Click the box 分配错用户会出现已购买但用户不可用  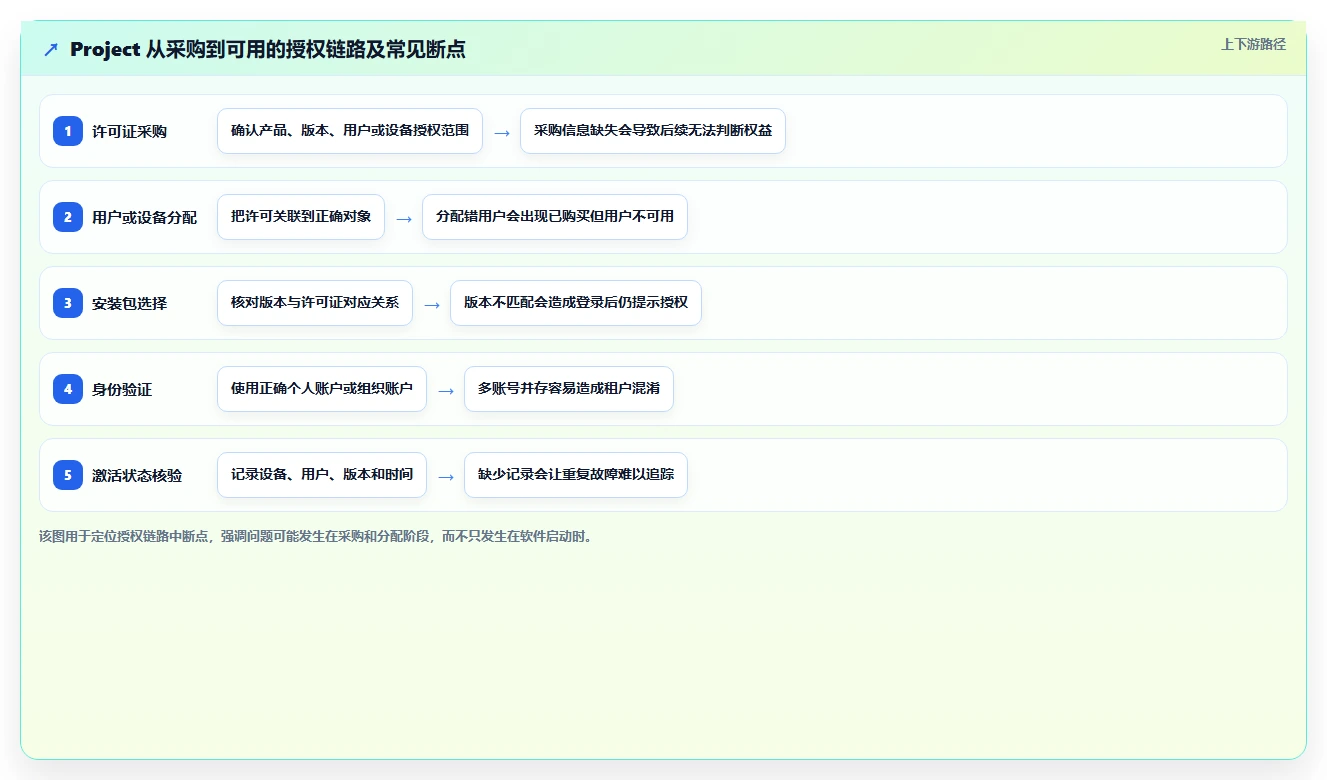point(555,217)
